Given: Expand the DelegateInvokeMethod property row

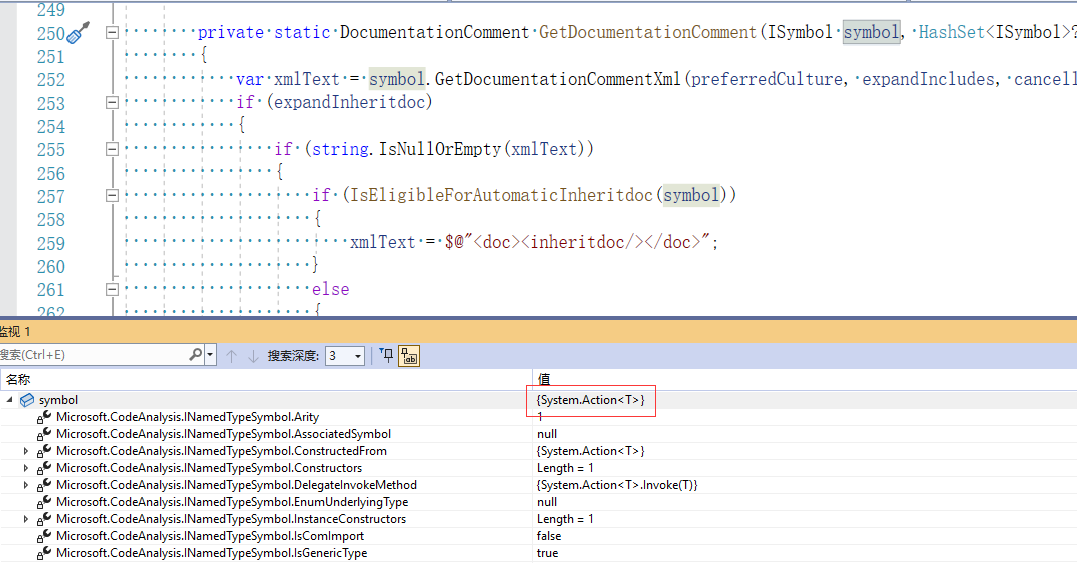Looking at the screenshot, I should pos(26,485).
